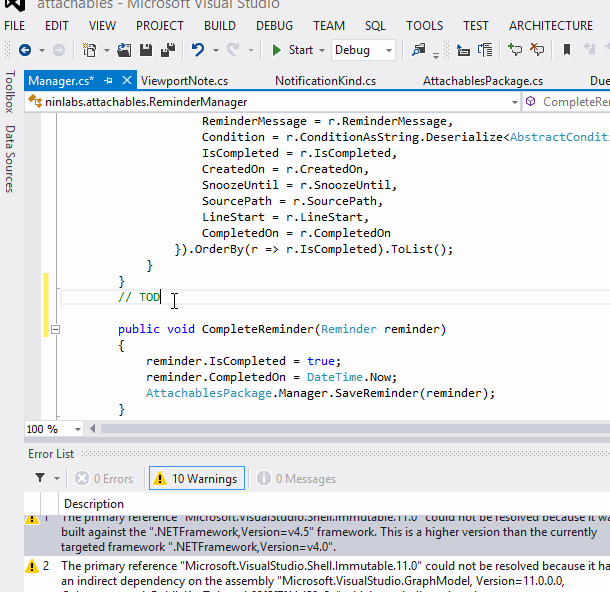This screenshot has width=610, height=592.
Task: Click the disabled Navigate Forward icon
Action: pos(59,50)
